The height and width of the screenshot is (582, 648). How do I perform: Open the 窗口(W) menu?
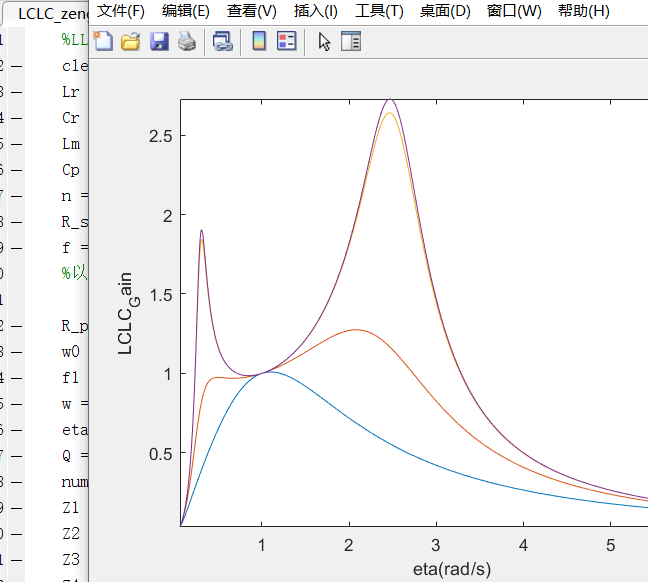[x=514, y=11]
